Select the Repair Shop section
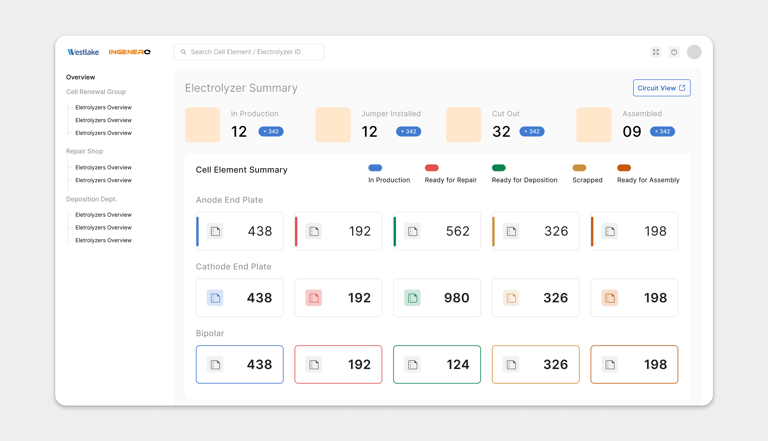This screenshot has height=441, width=768. click(x=85, y=151)
